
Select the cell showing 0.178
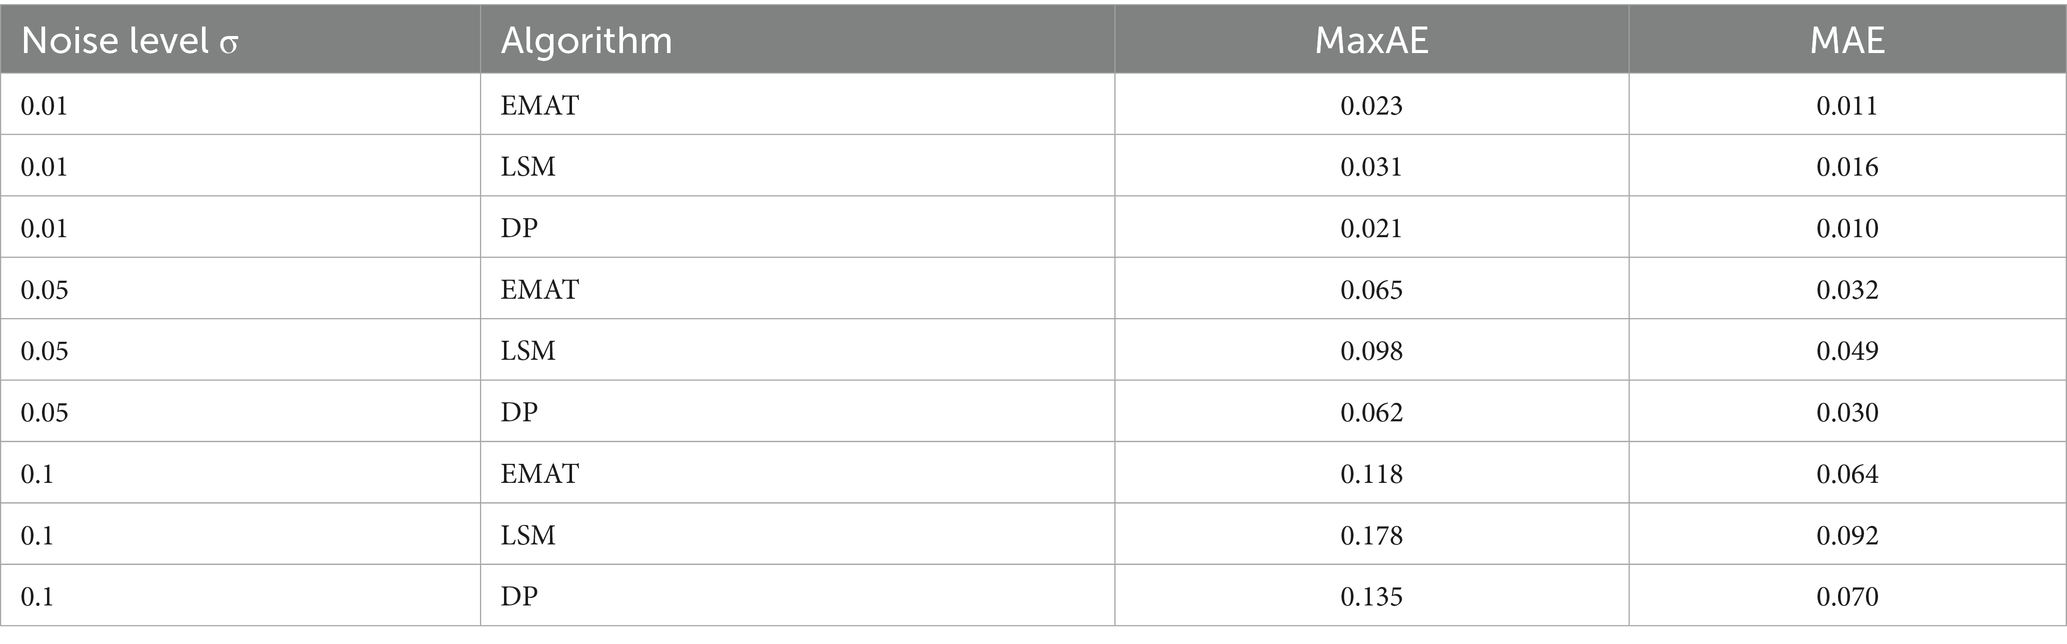click(x=1371, y=535)
